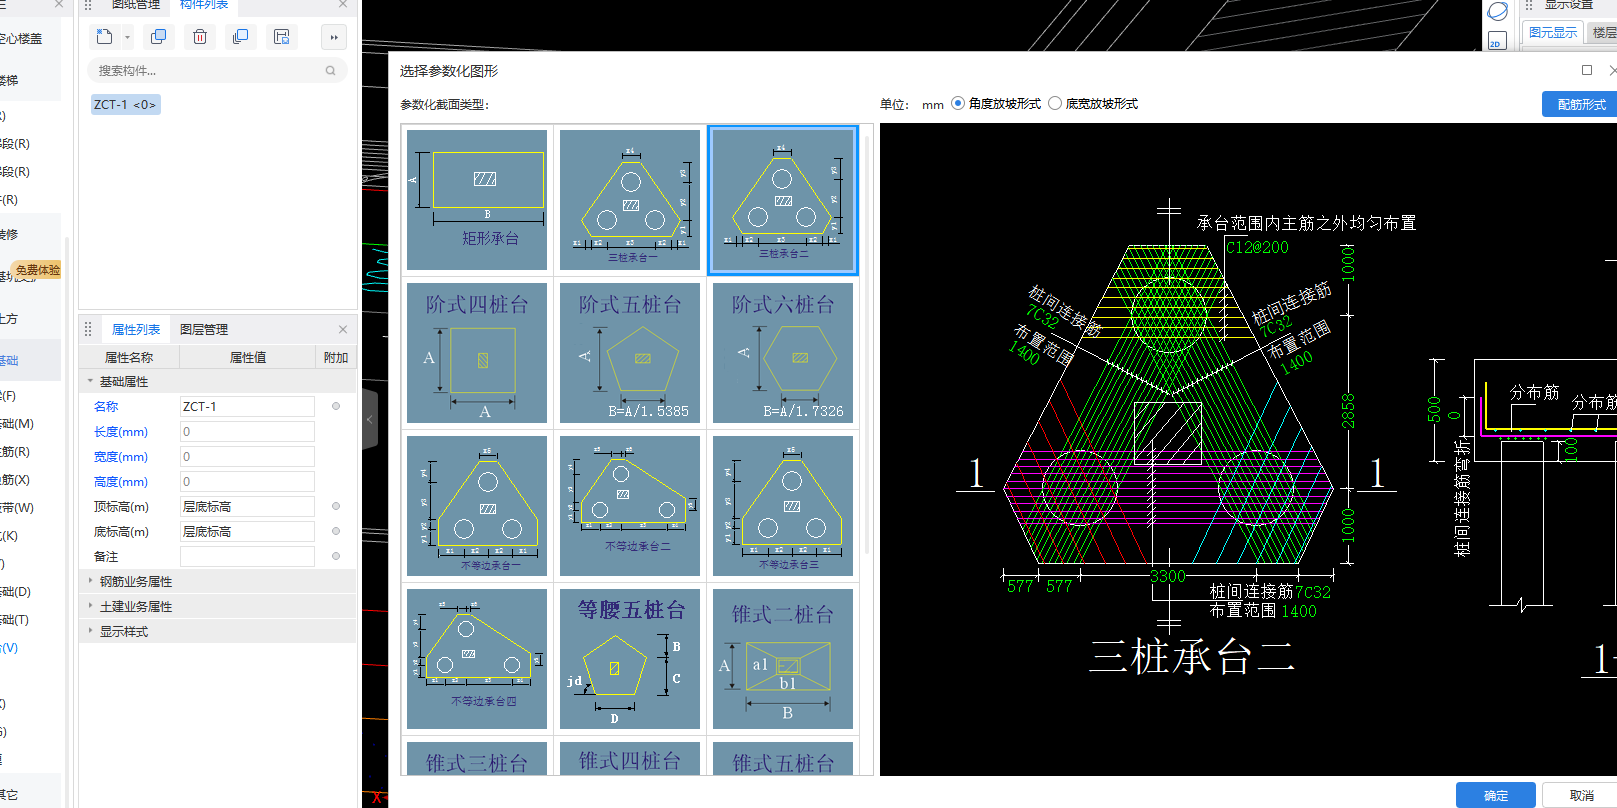Viewport: 1617px width, 808px height.
Task: Click the double-arrow more tools button
Action: click(x=334, y=37)
